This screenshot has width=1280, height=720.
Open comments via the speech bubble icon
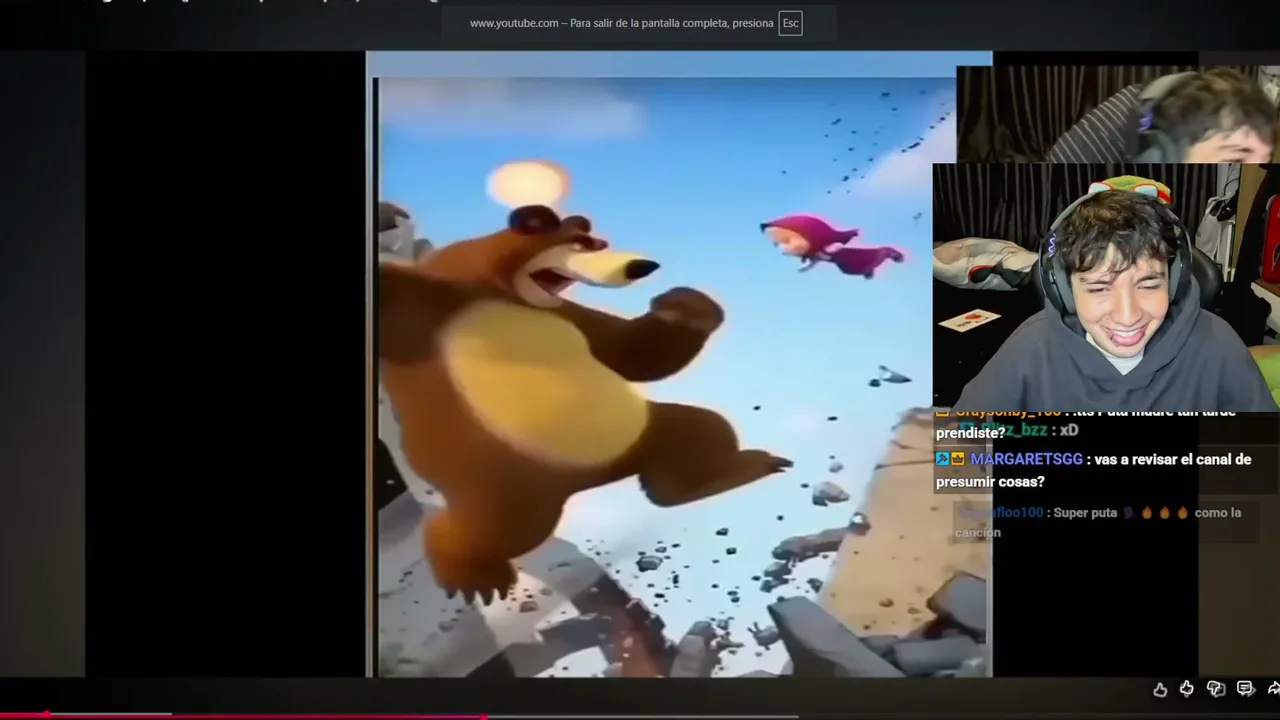pyautogui.click(x=1245, y=688)
